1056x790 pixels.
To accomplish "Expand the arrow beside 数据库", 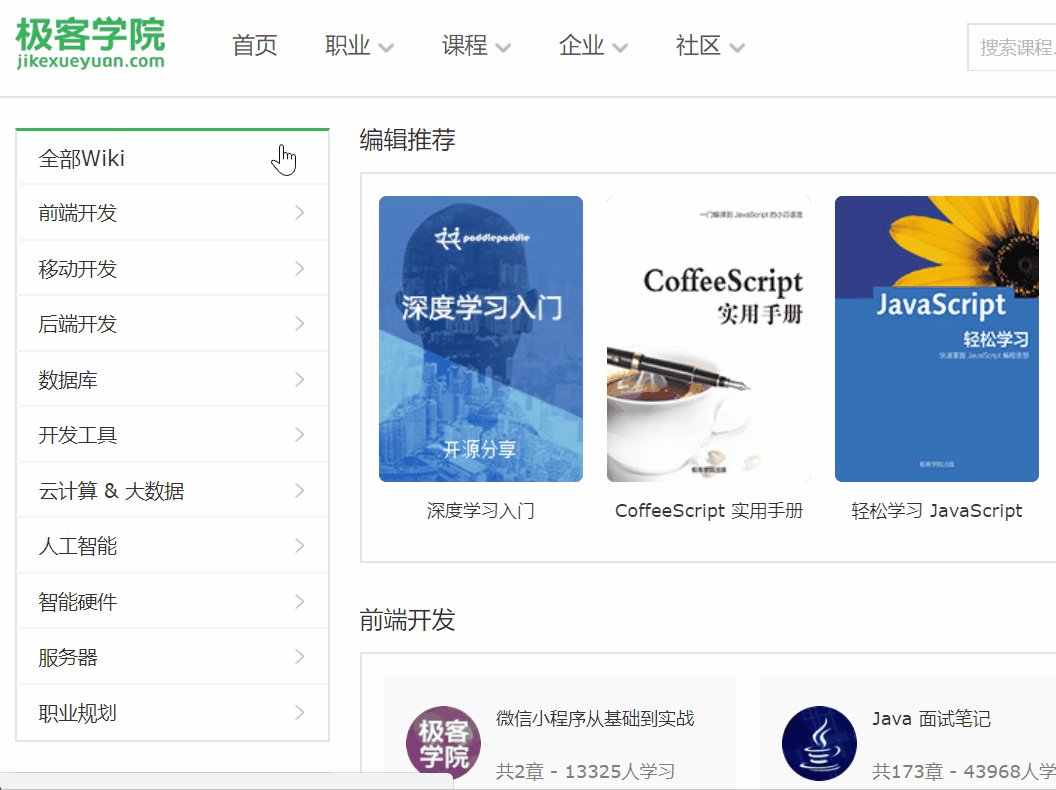I will [x=300, y=380].
